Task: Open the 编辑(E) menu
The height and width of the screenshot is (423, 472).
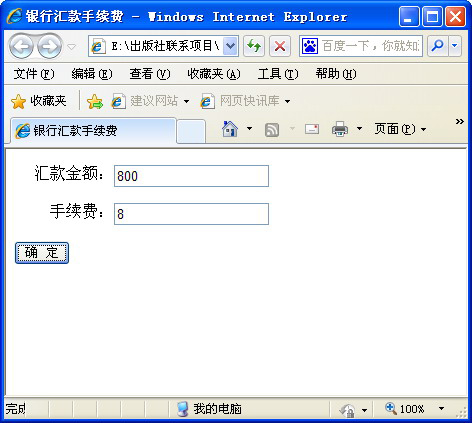Action: click(92, 74)
